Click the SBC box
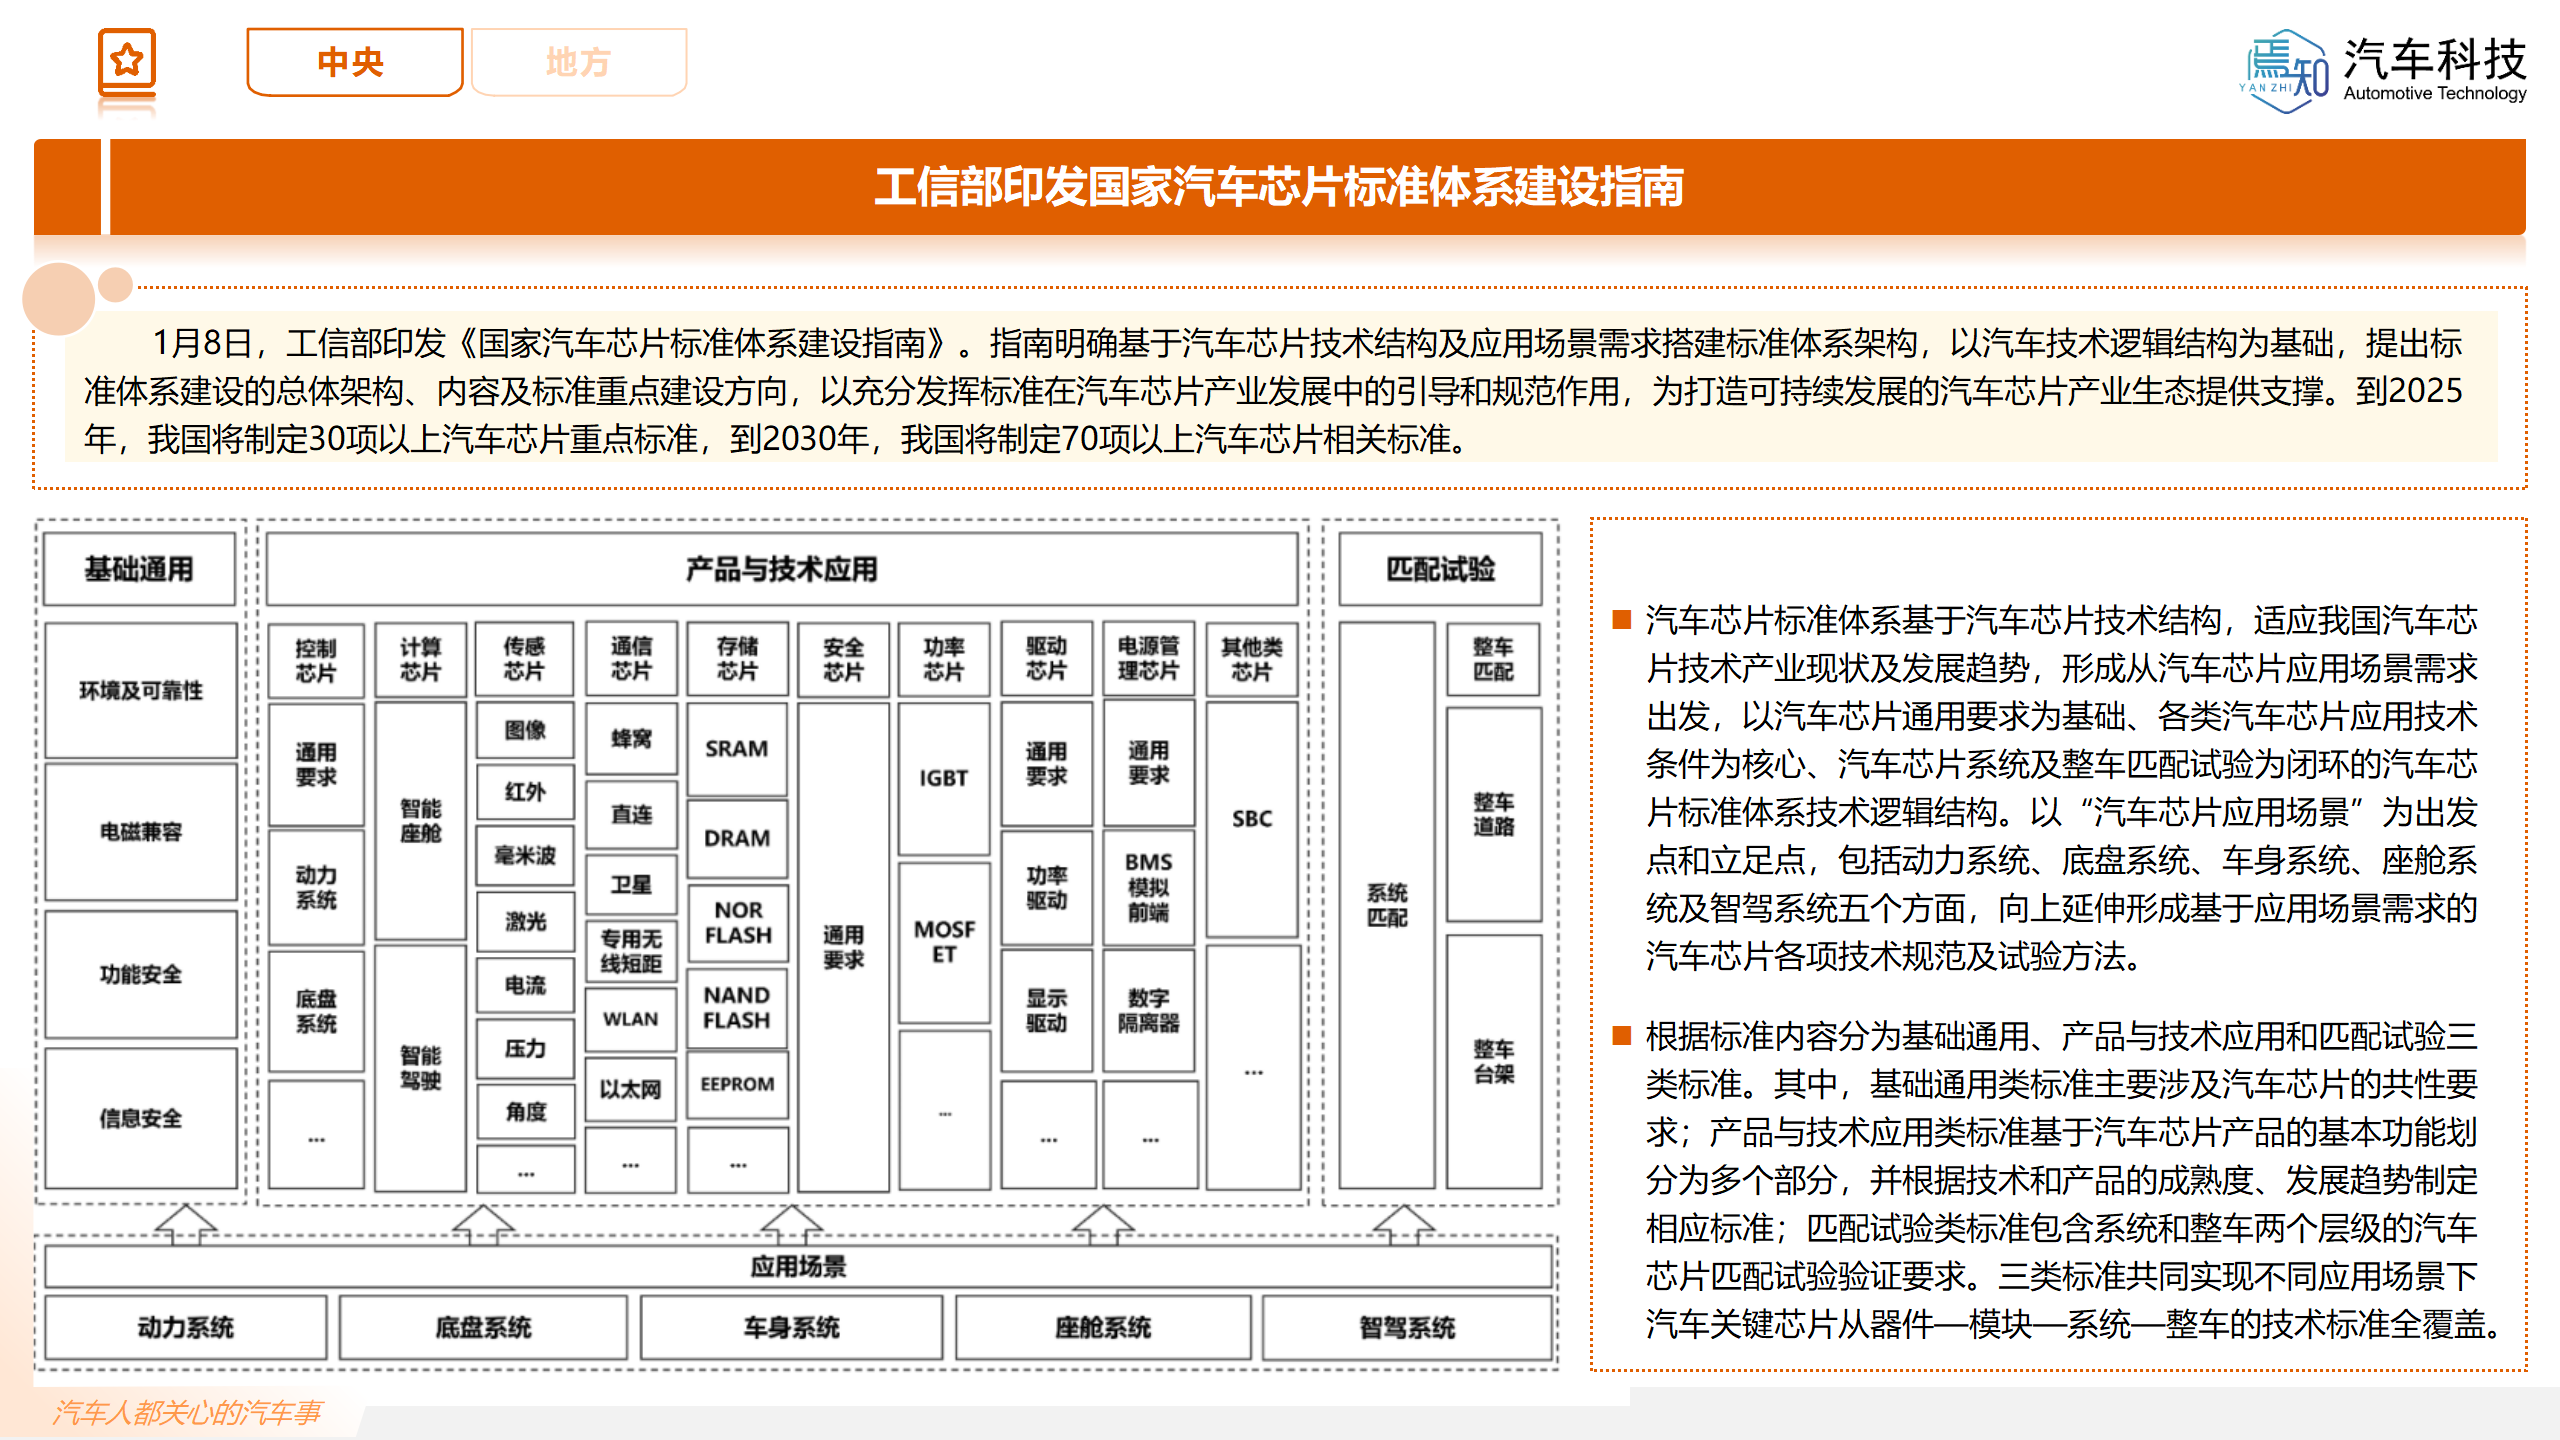 pos(1252,819)
